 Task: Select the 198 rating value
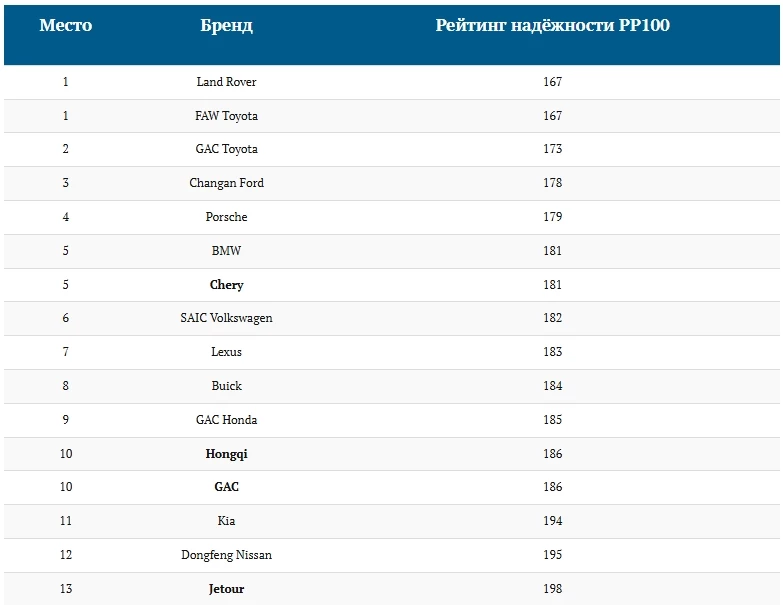tap(552, 589)
